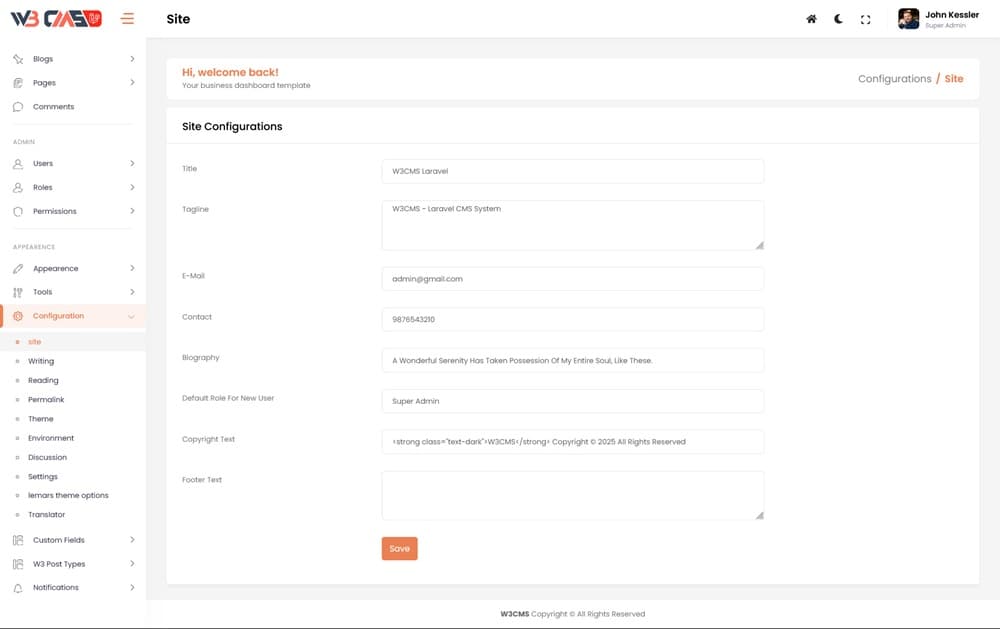Click the Permissions shield icon
The image size is (1000, 629).
18,212
